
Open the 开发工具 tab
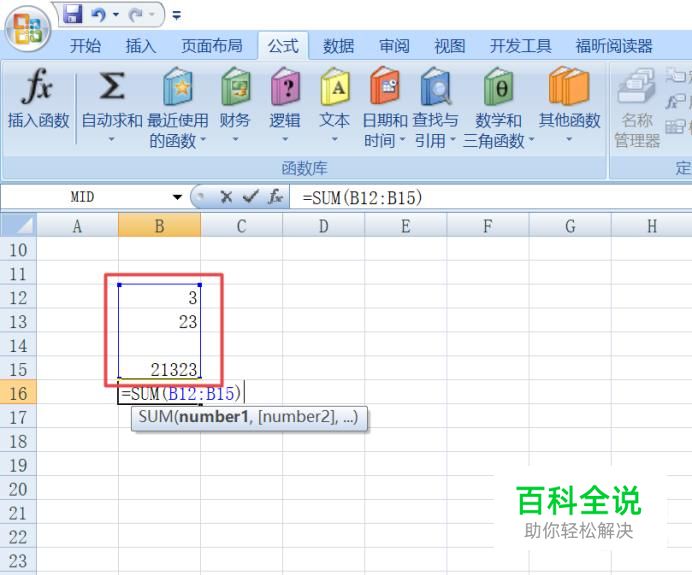pyautogui.click(x=520, y=46)
